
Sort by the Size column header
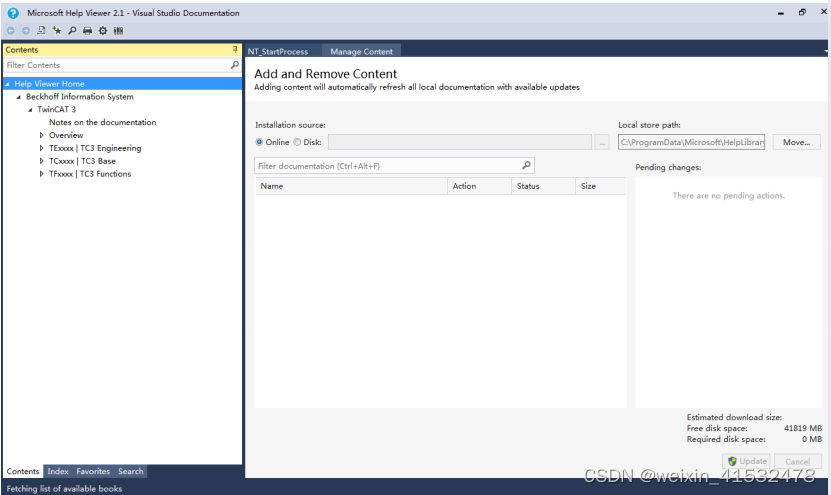600,186
